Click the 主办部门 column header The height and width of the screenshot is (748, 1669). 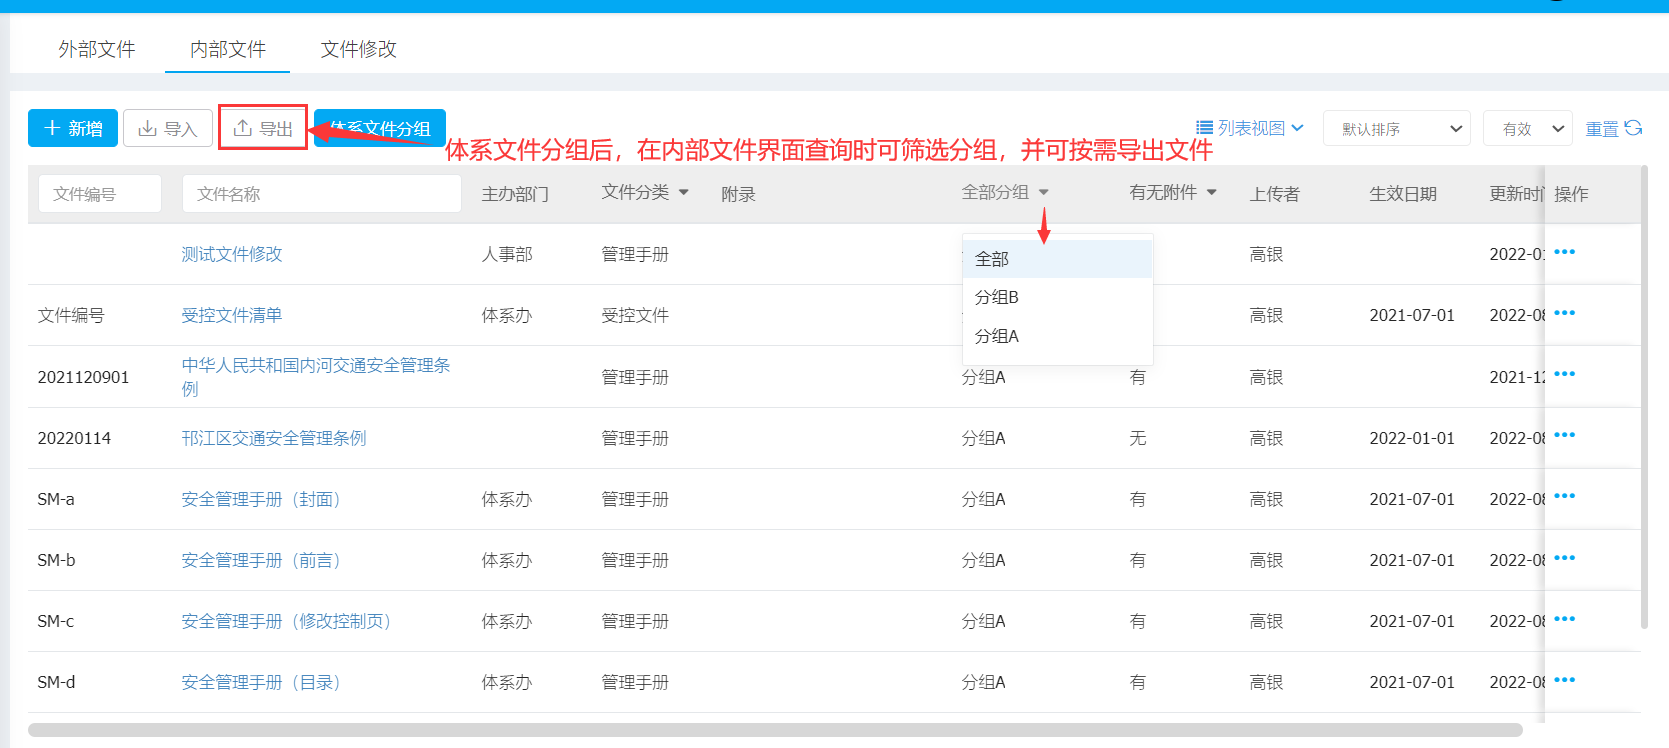pos(515,194)
